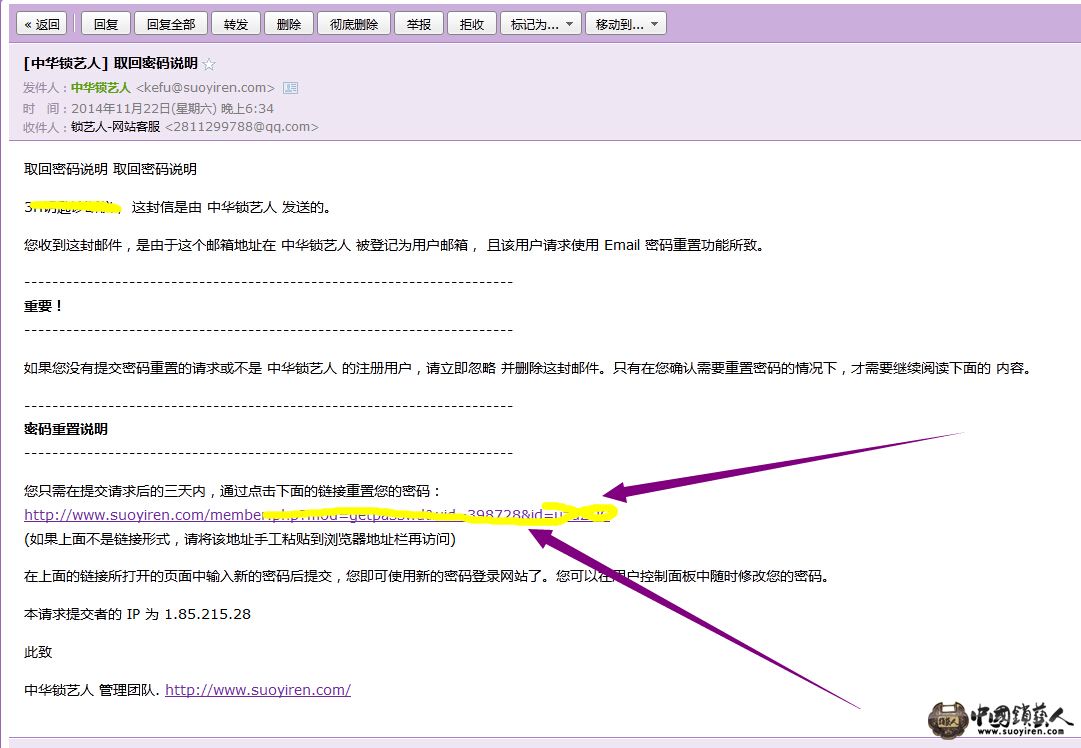Viewport: 1081px width, 748px height.
Task: Click the closing line 此致
Action: coord(38,651)
